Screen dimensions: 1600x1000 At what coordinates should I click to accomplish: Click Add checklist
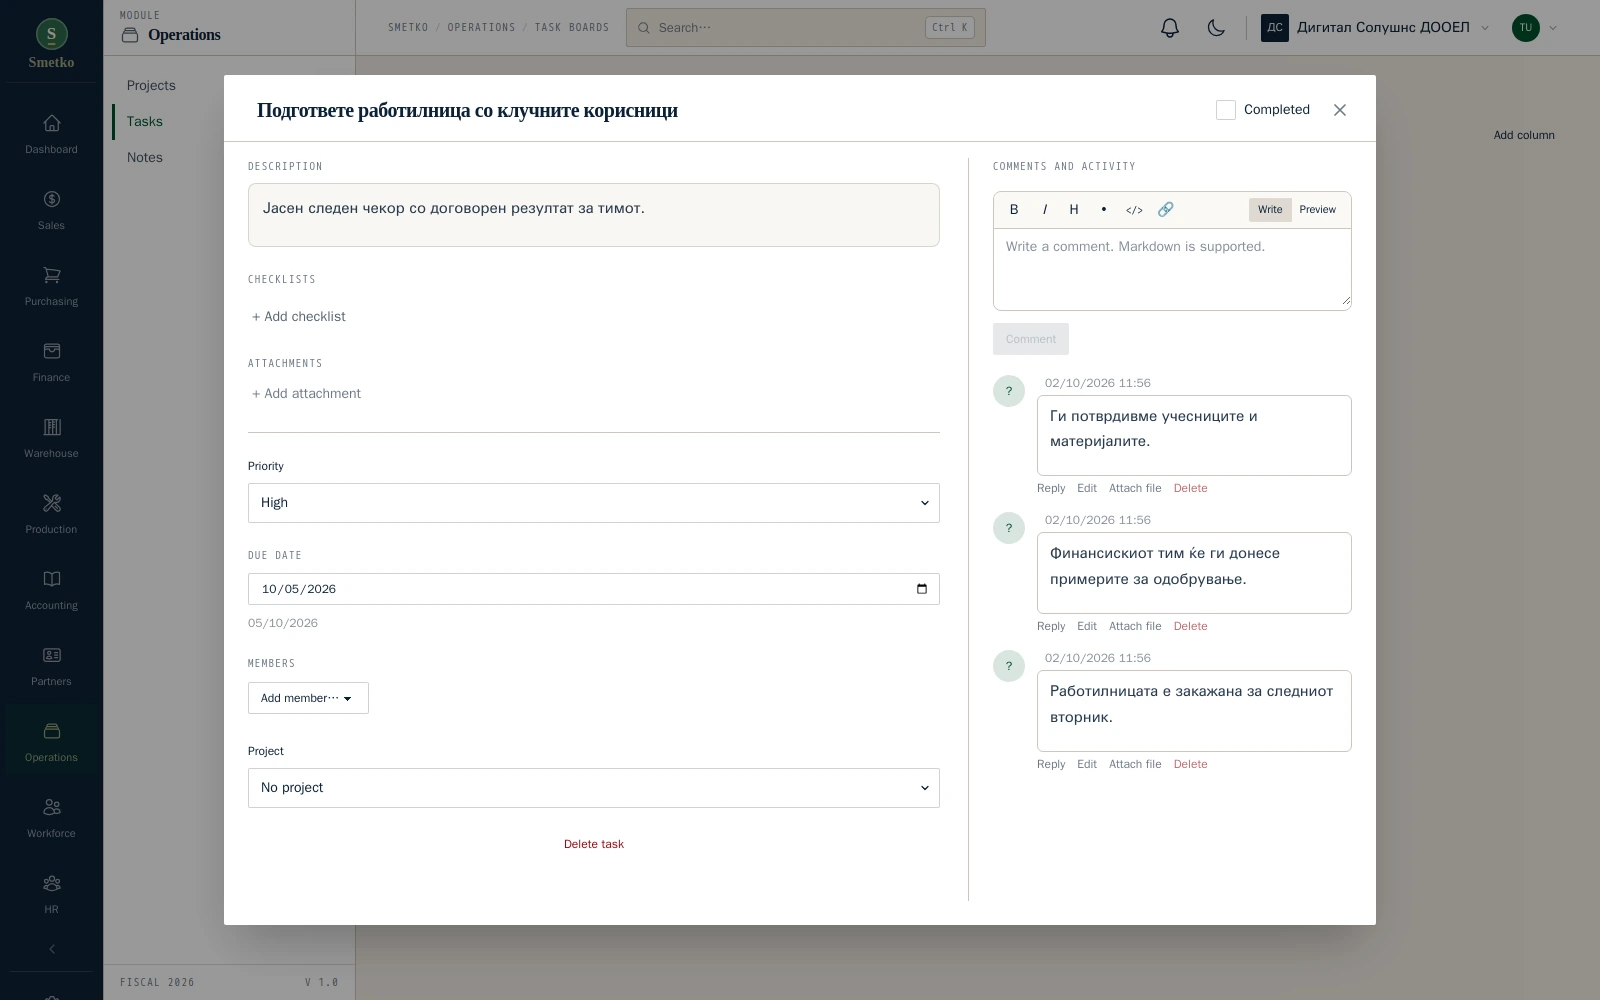[x=298, y=317]
